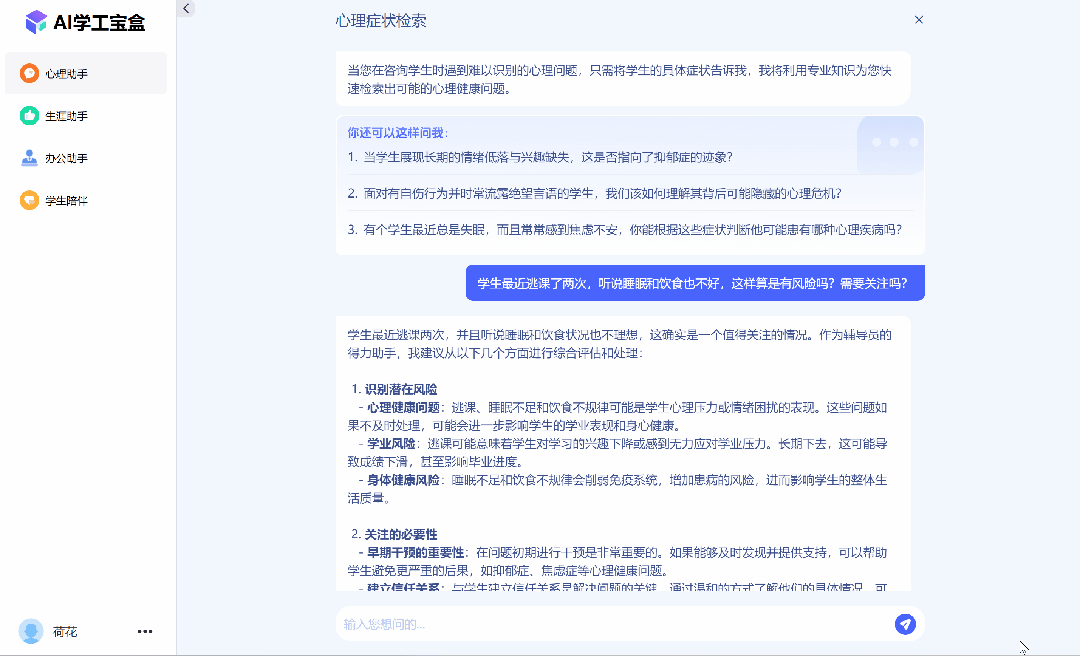Image resolution: width=1080 pixels, height=656 pixels.
Task: Click the AI学工宝盒 cube logo
Action: [36, 22]
